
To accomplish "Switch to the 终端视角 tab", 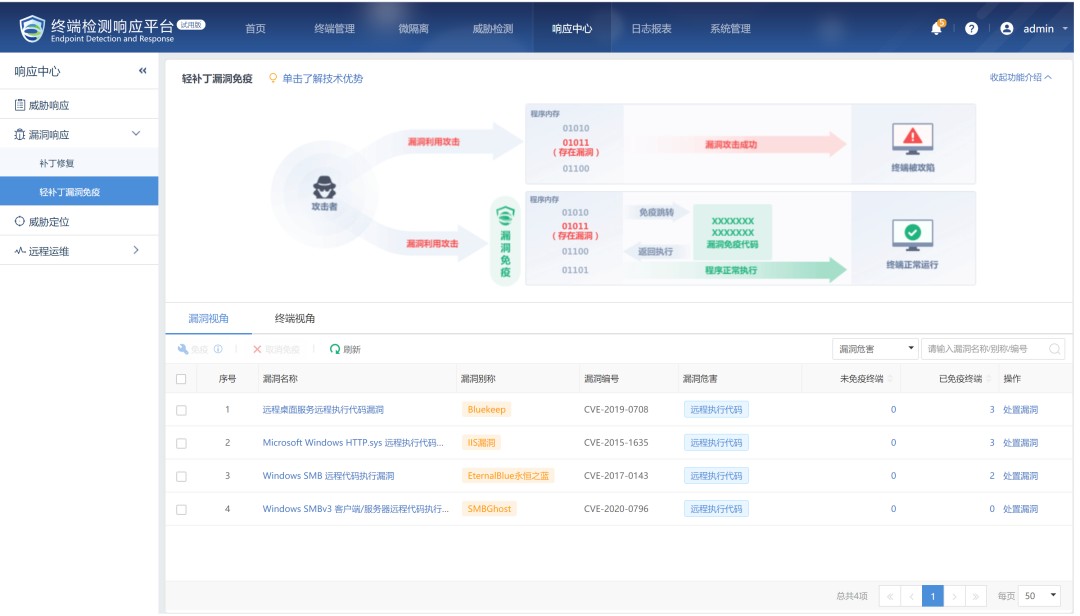I will pyautogui.click(x=295, y=318).
